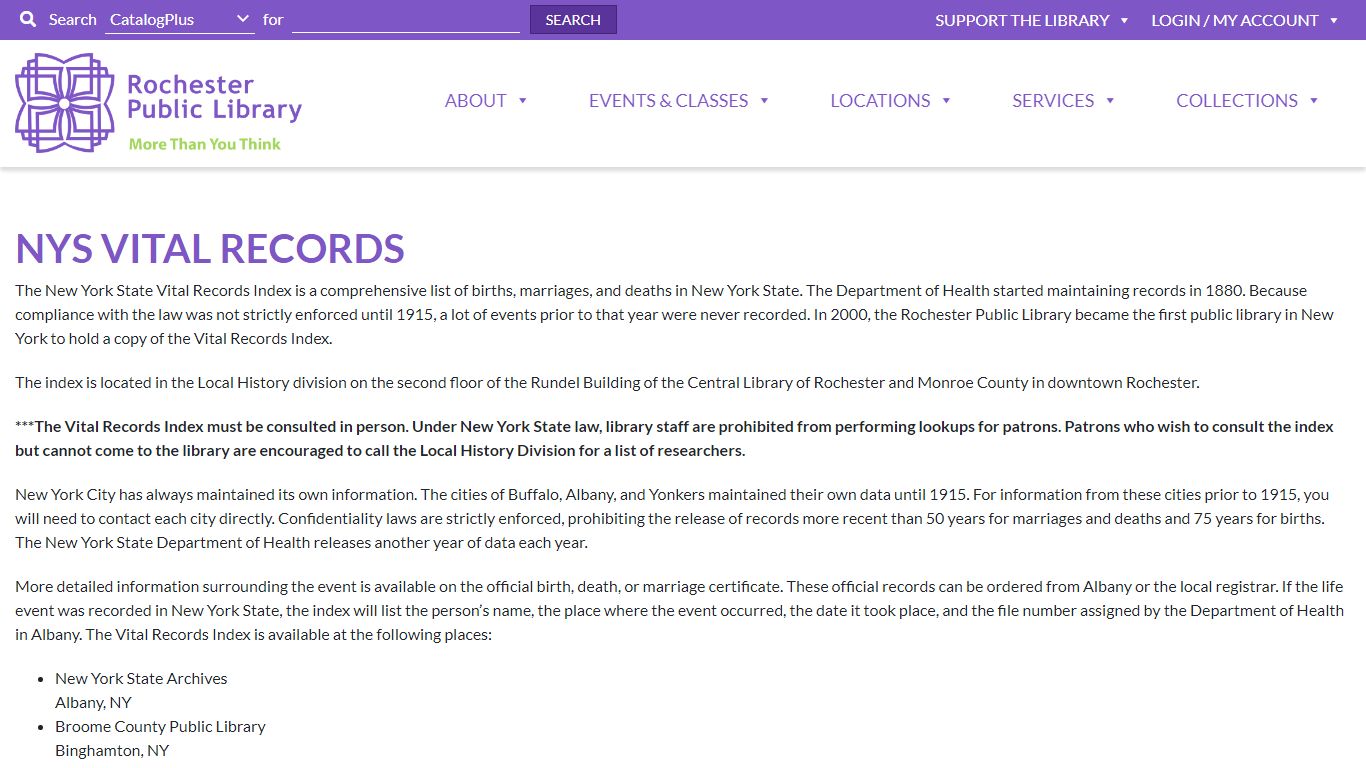
Task: Expand the arrow next to SERVICES
Action: point(1110,100)
